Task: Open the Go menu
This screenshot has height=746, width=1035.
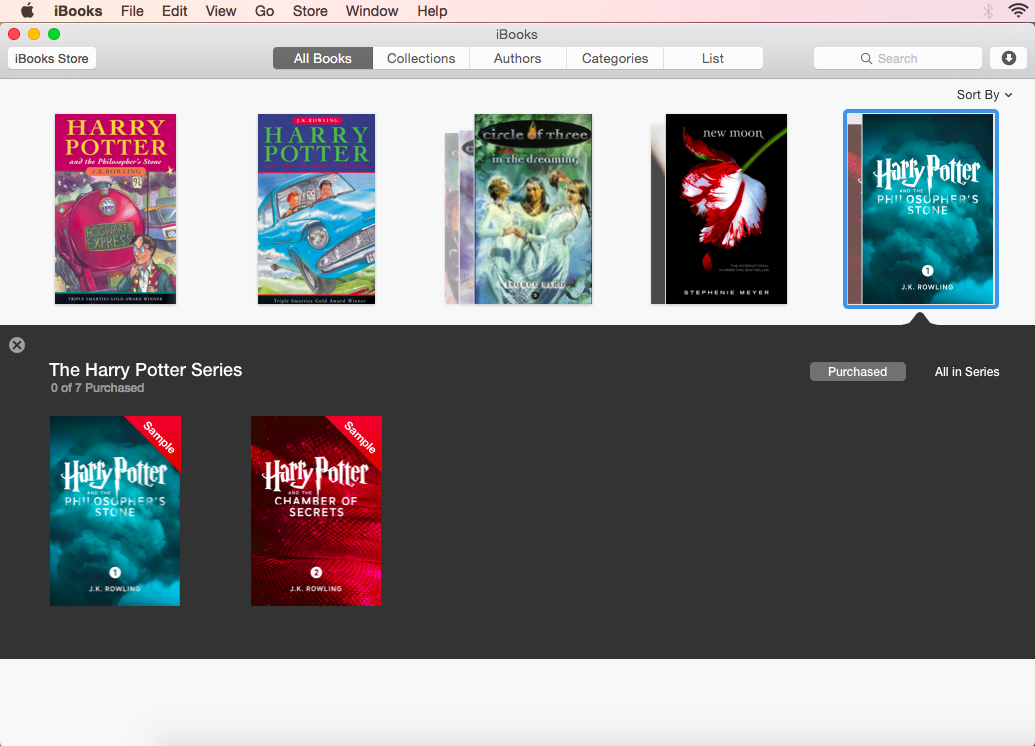Action: coord(264,11)
